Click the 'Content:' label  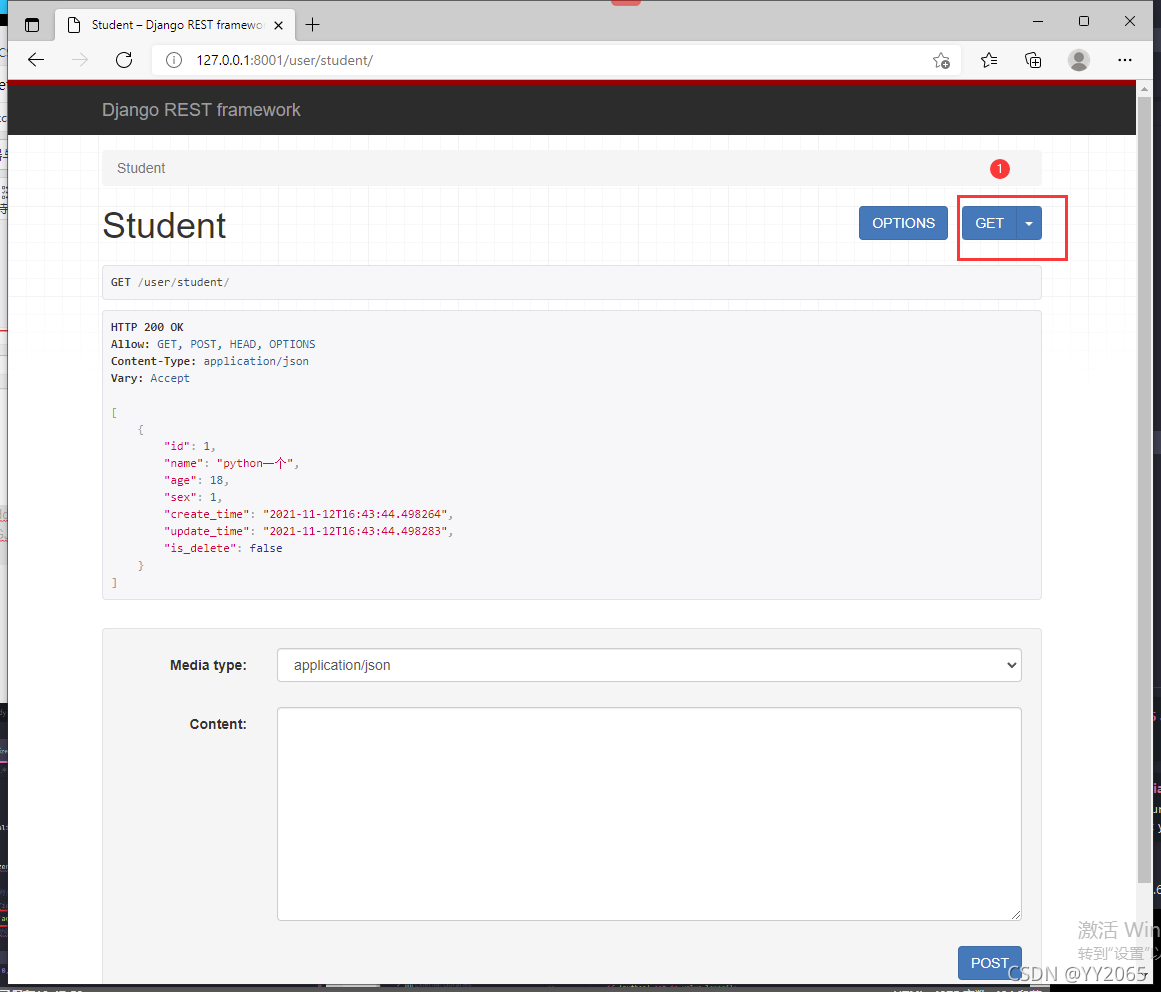pos(218,725)
